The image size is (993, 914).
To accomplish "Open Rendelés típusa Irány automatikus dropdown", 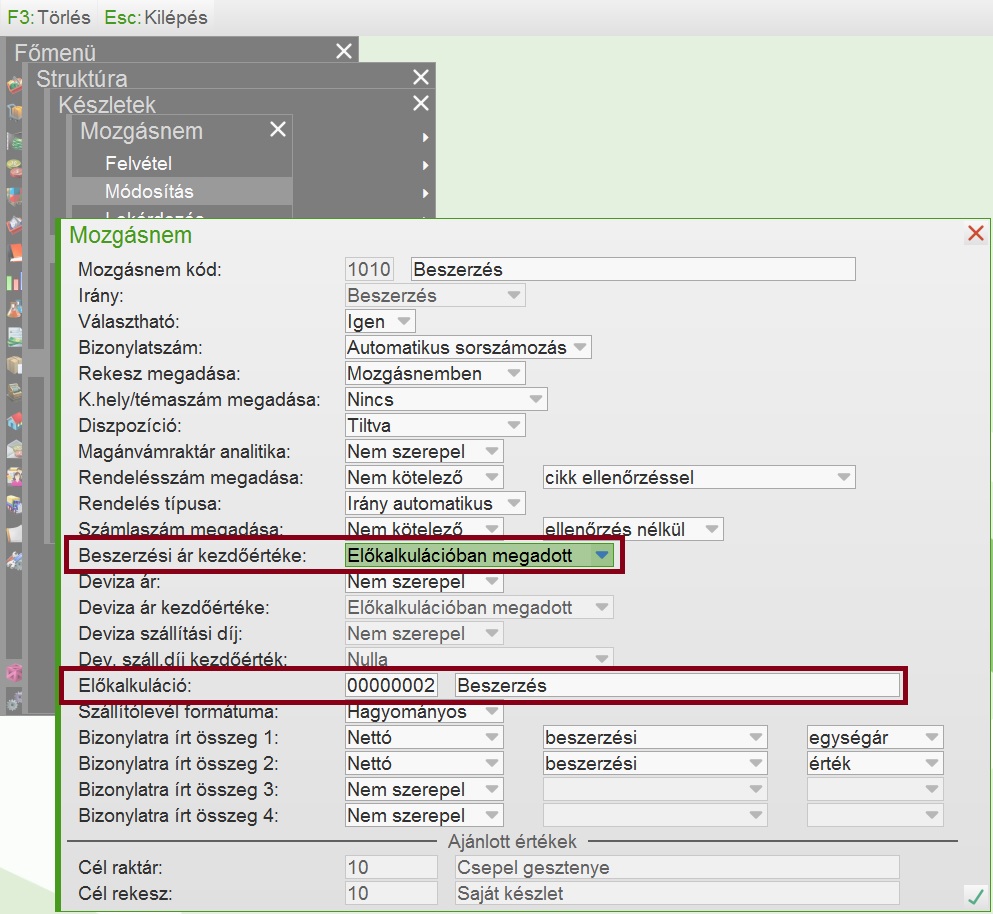I will point(435,504).
